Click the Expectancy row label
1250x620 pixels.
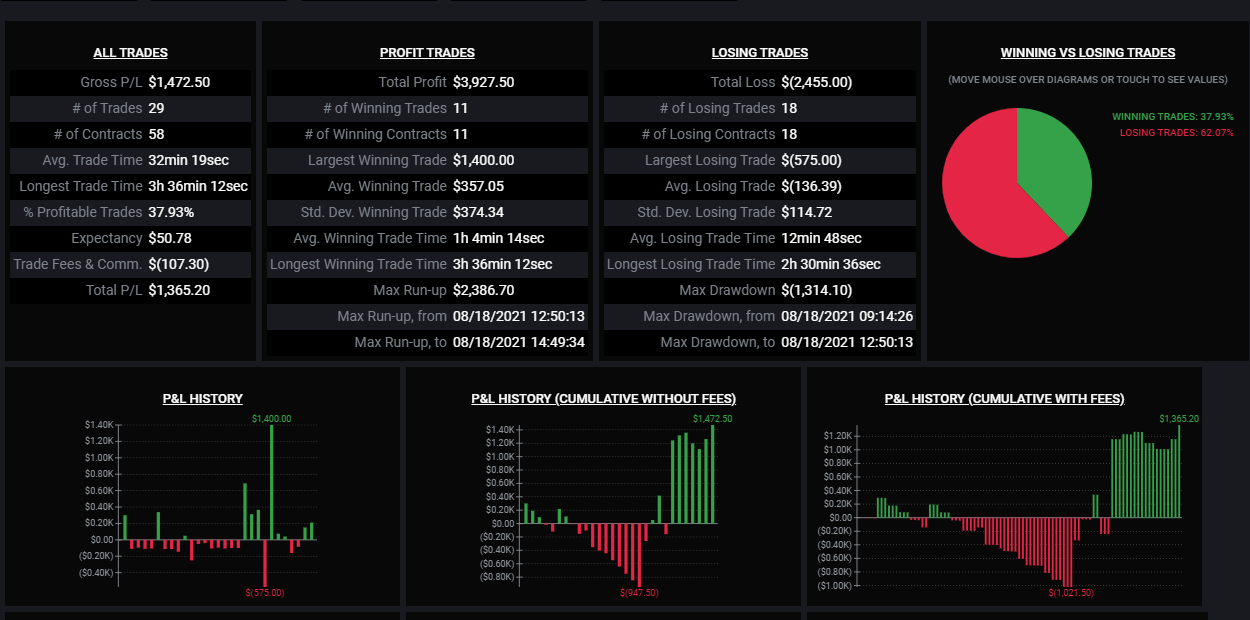(107, 238)
